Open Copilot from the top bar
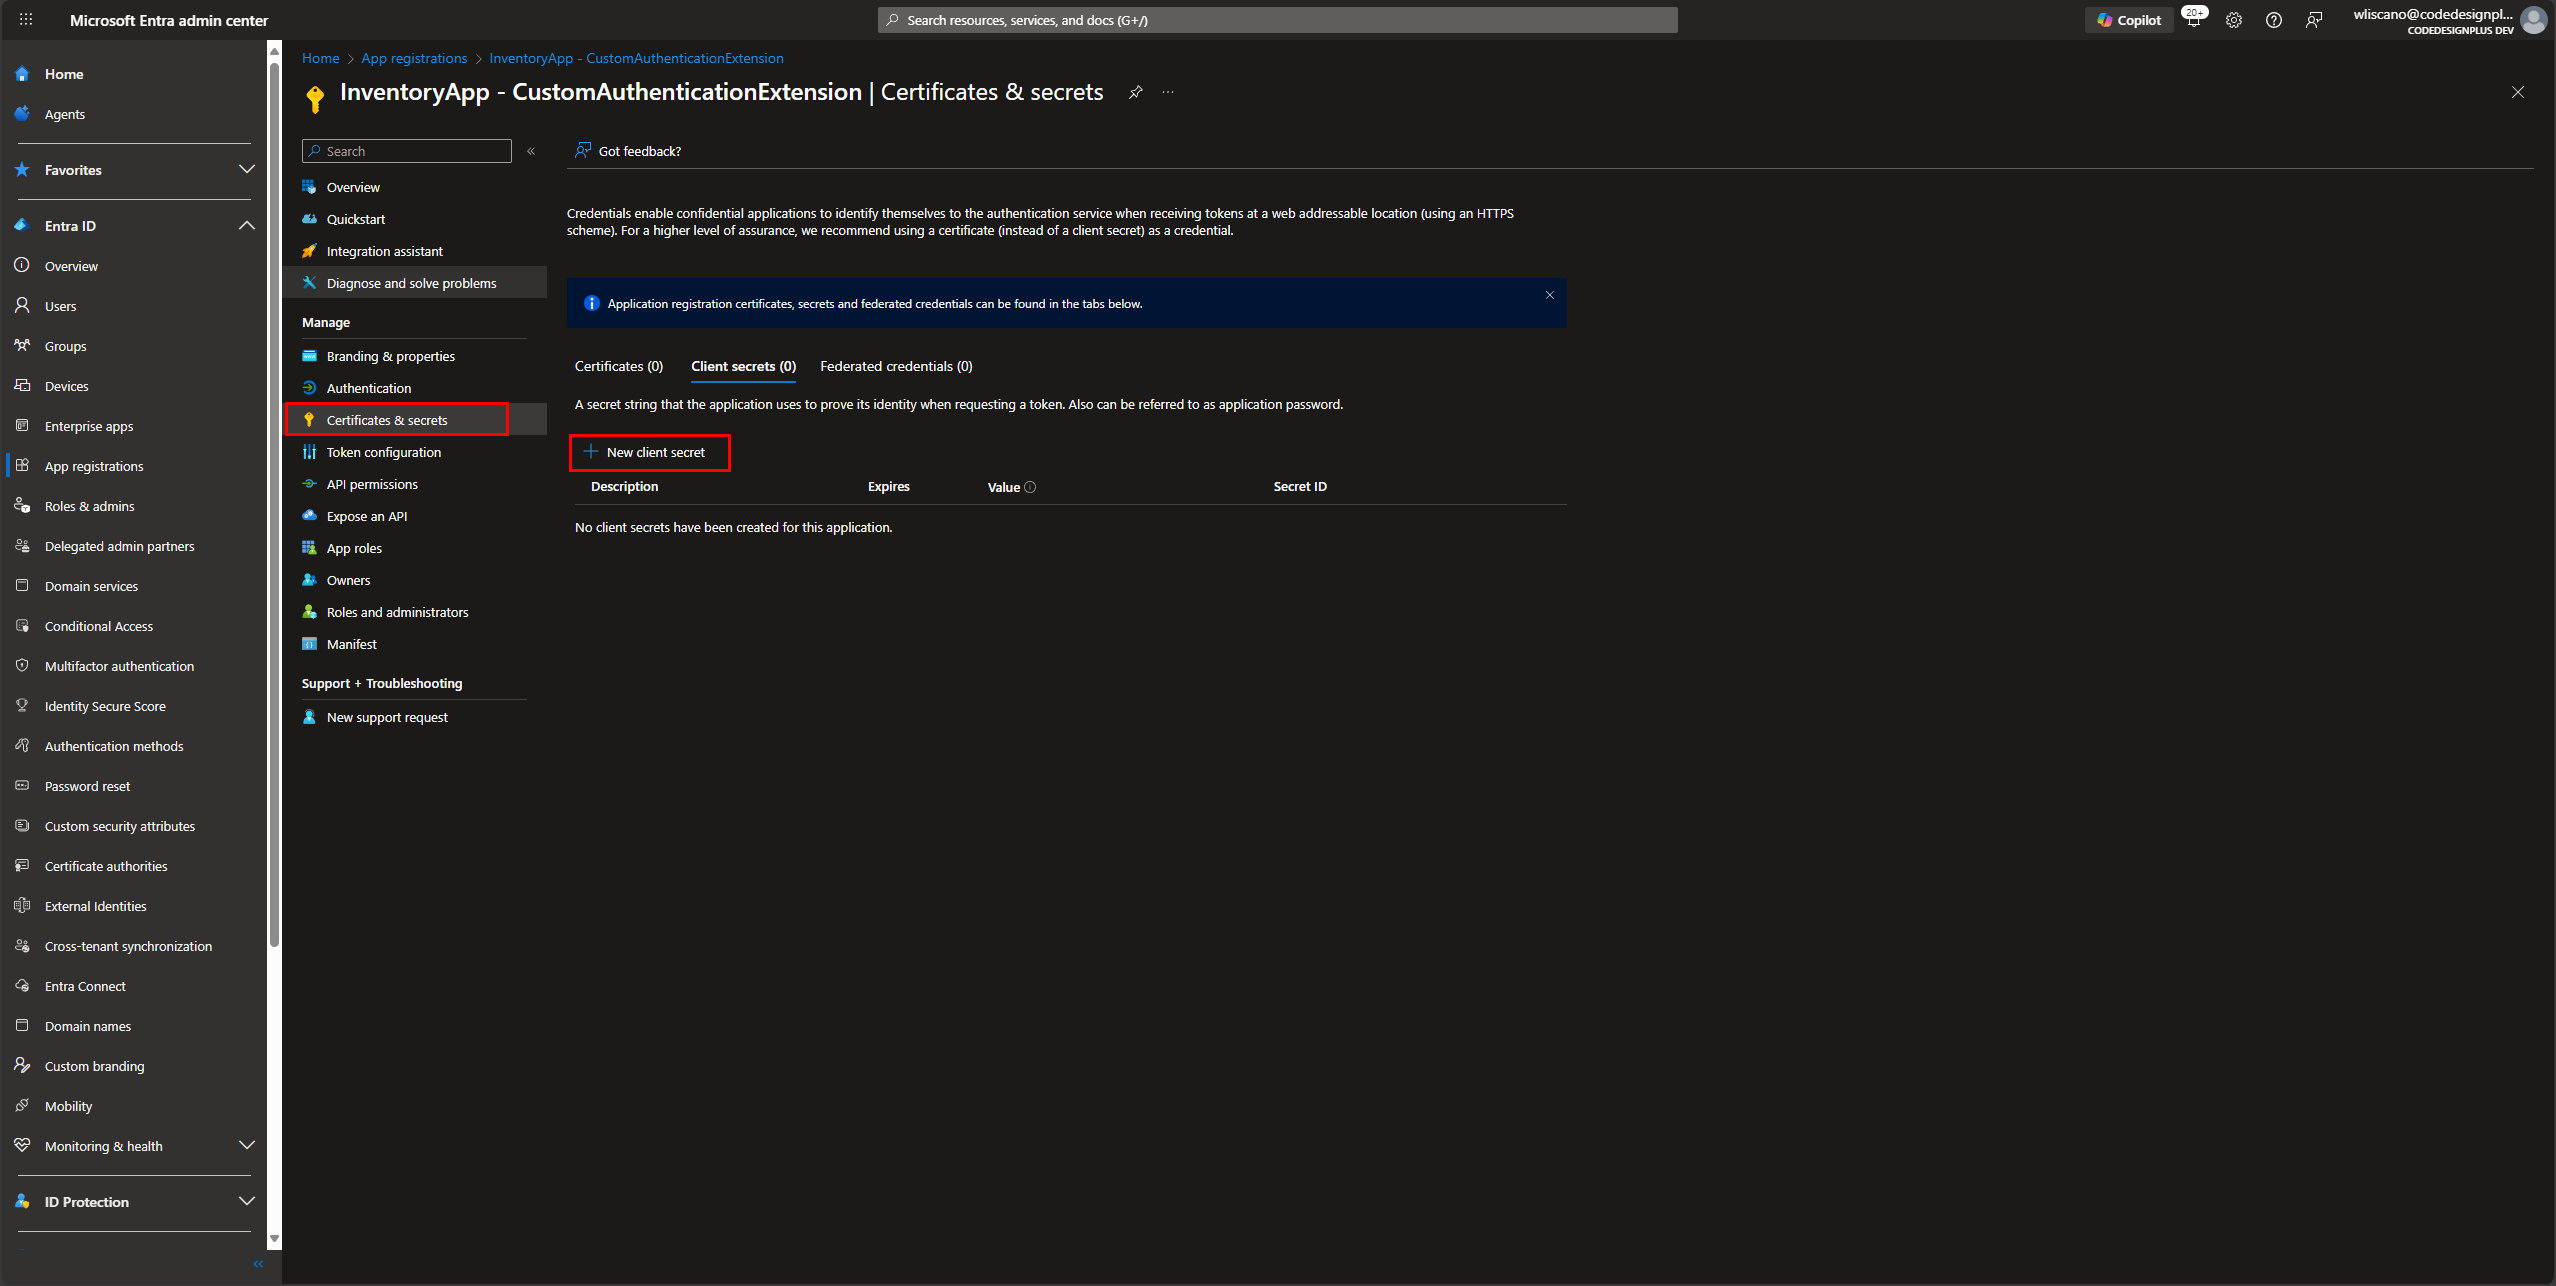Screen dimensions: 2556x1286 click(2129, 20)
